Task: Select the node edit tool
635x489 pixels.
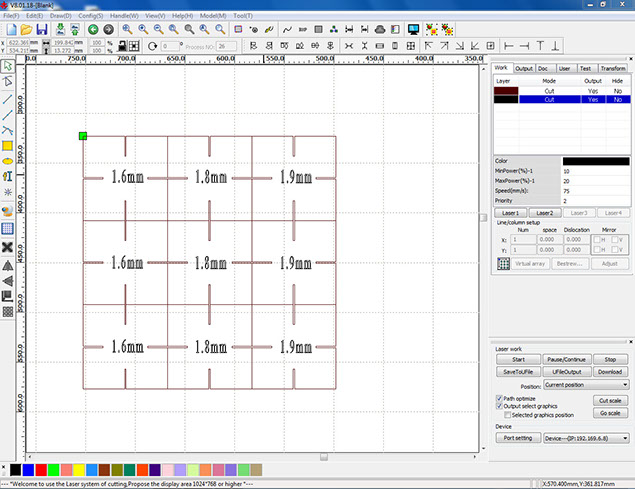Action: [7, 81]
